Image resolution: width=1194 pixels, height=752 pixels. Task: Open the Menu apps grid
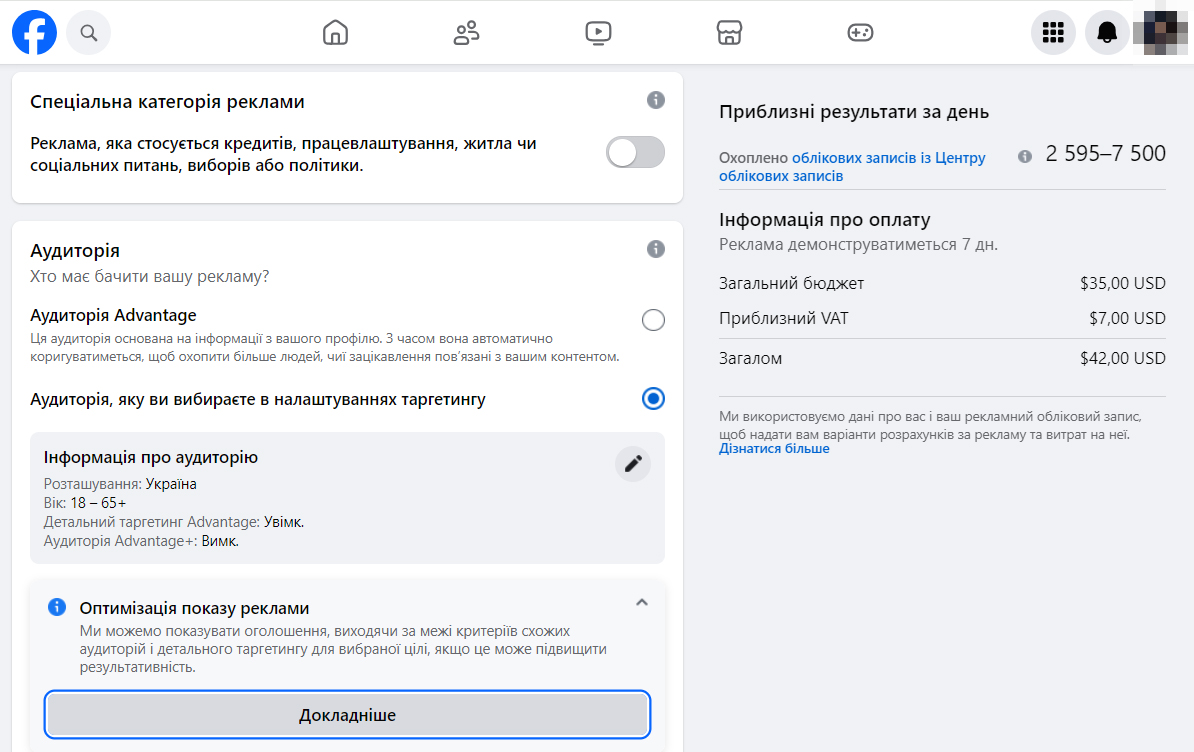point(1053,31)
